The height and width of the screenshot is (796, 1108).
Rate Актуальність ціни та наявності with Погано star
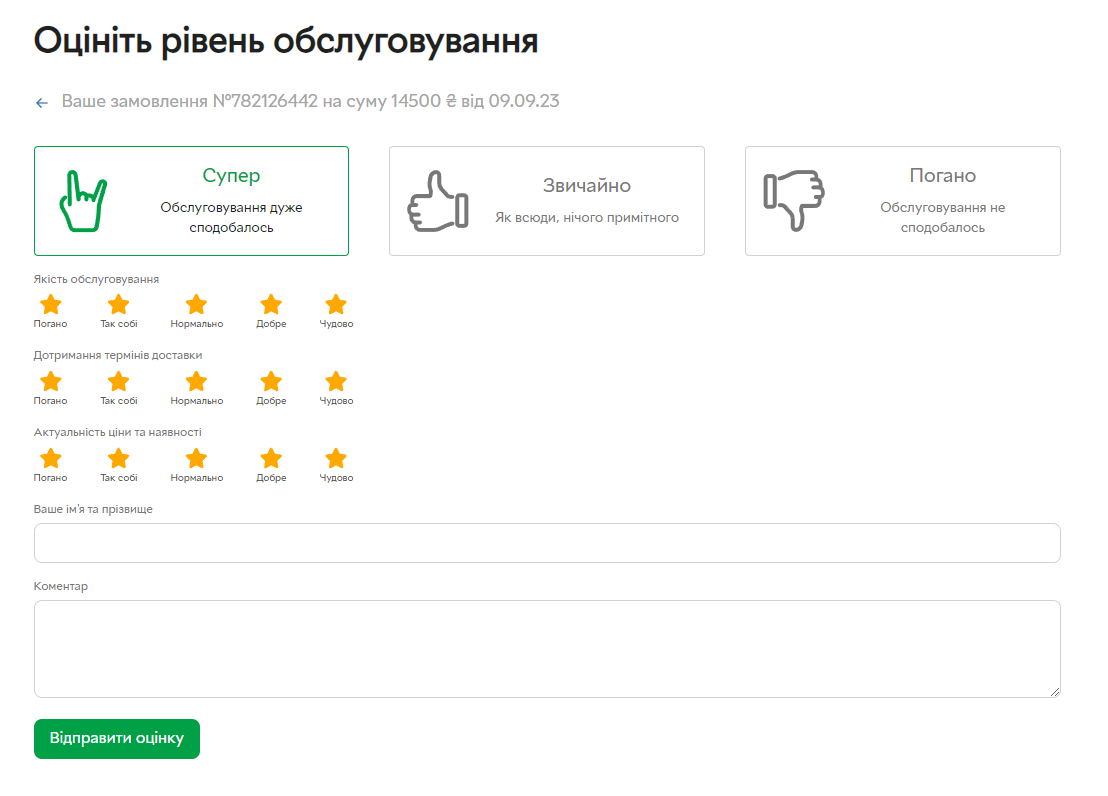coord(50,459)
